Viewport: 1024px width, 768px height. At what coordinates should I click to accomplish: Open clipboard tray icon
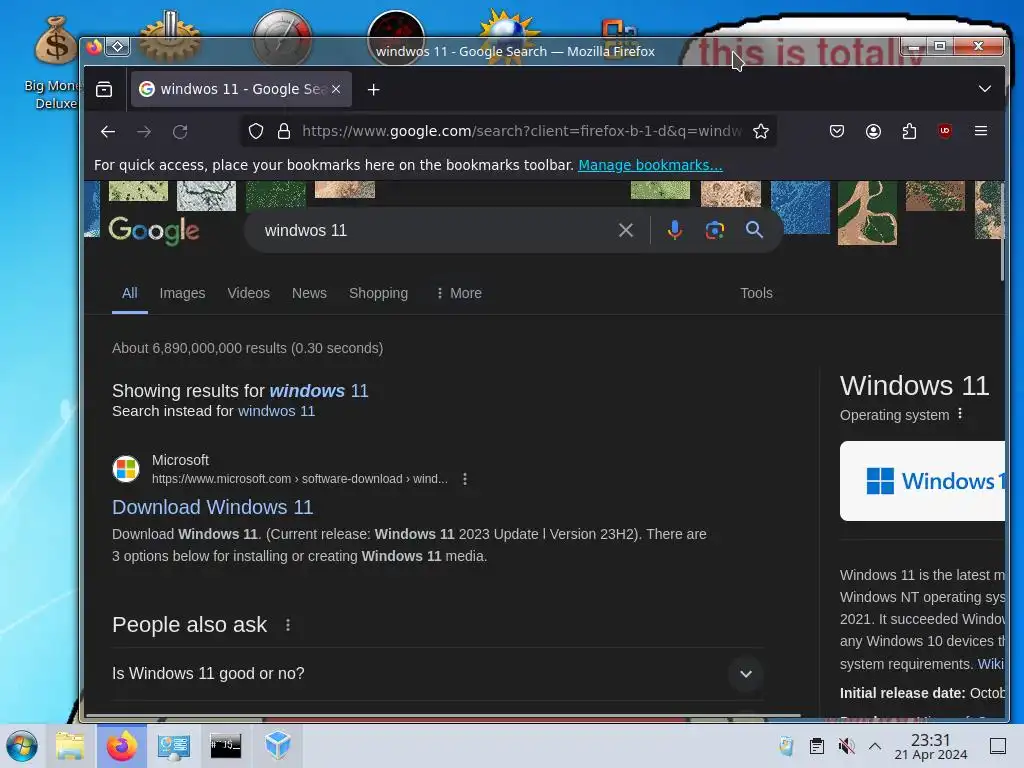[816, 746]
